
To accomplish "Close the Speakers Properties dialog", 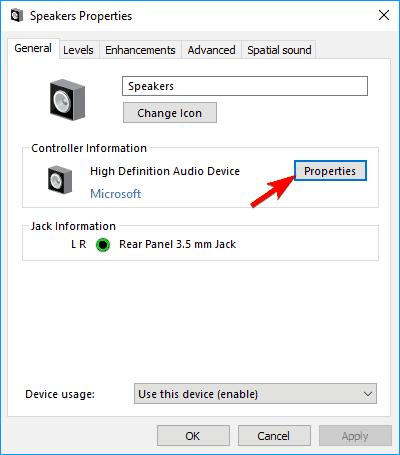I will 384,15.
